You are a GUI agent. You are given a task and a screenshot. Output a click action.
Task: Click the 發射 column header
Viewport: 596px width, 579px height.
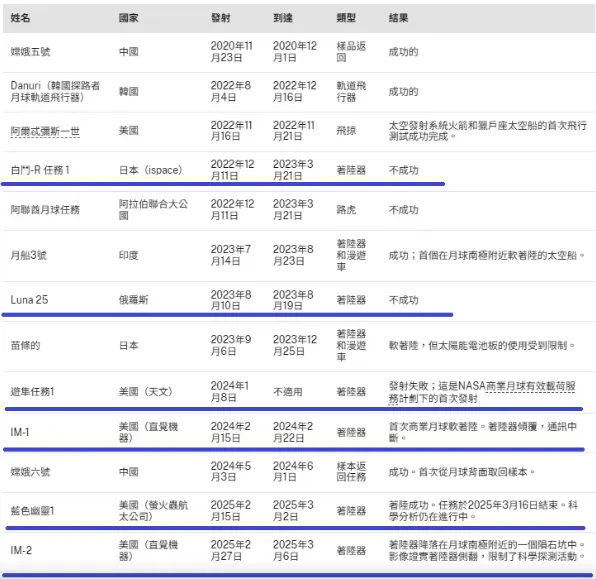[221, 18]
